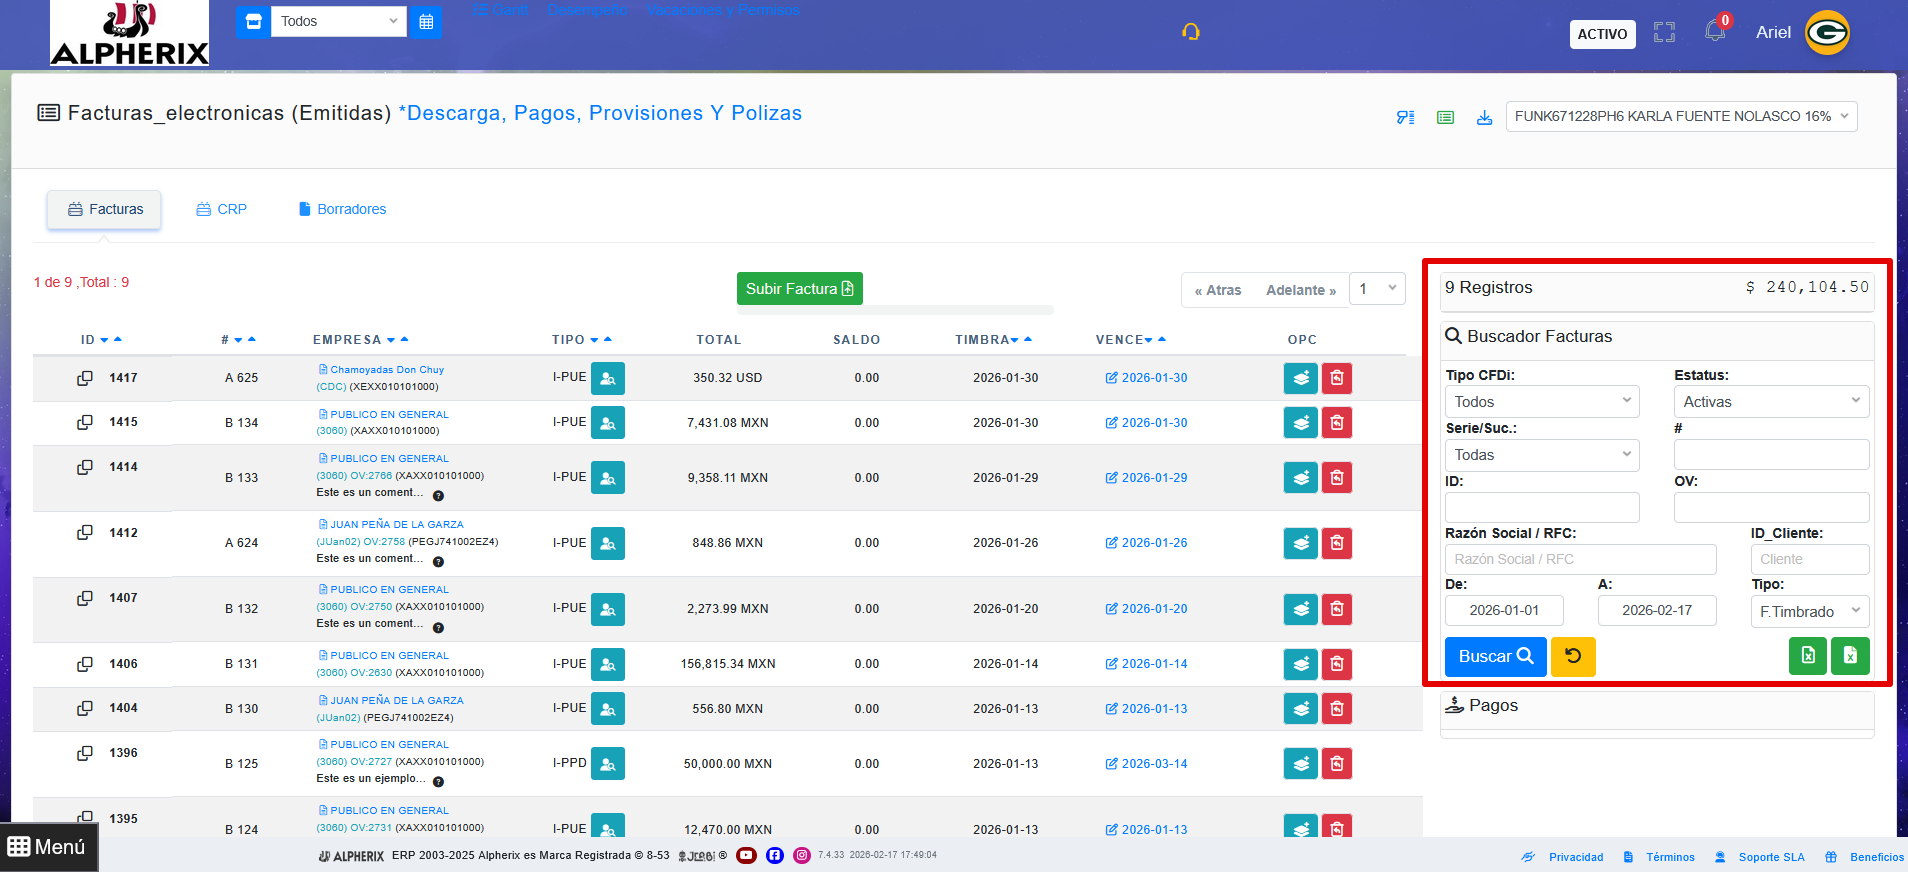The width and height of the screenshot is (1908, 872).
Task: Sort table by ID column arrows
Action: tap(110, 340)
